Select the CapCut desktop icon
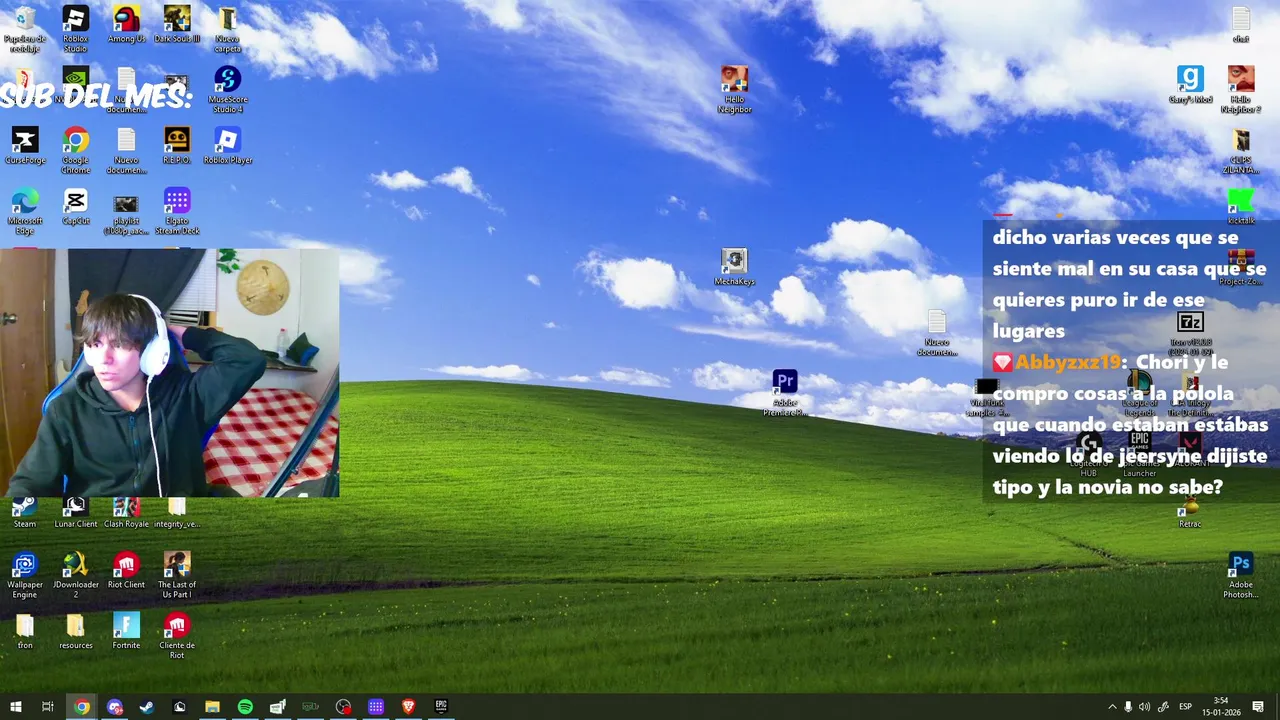Screen dimensions: 1280x720 tap(76, 207)
